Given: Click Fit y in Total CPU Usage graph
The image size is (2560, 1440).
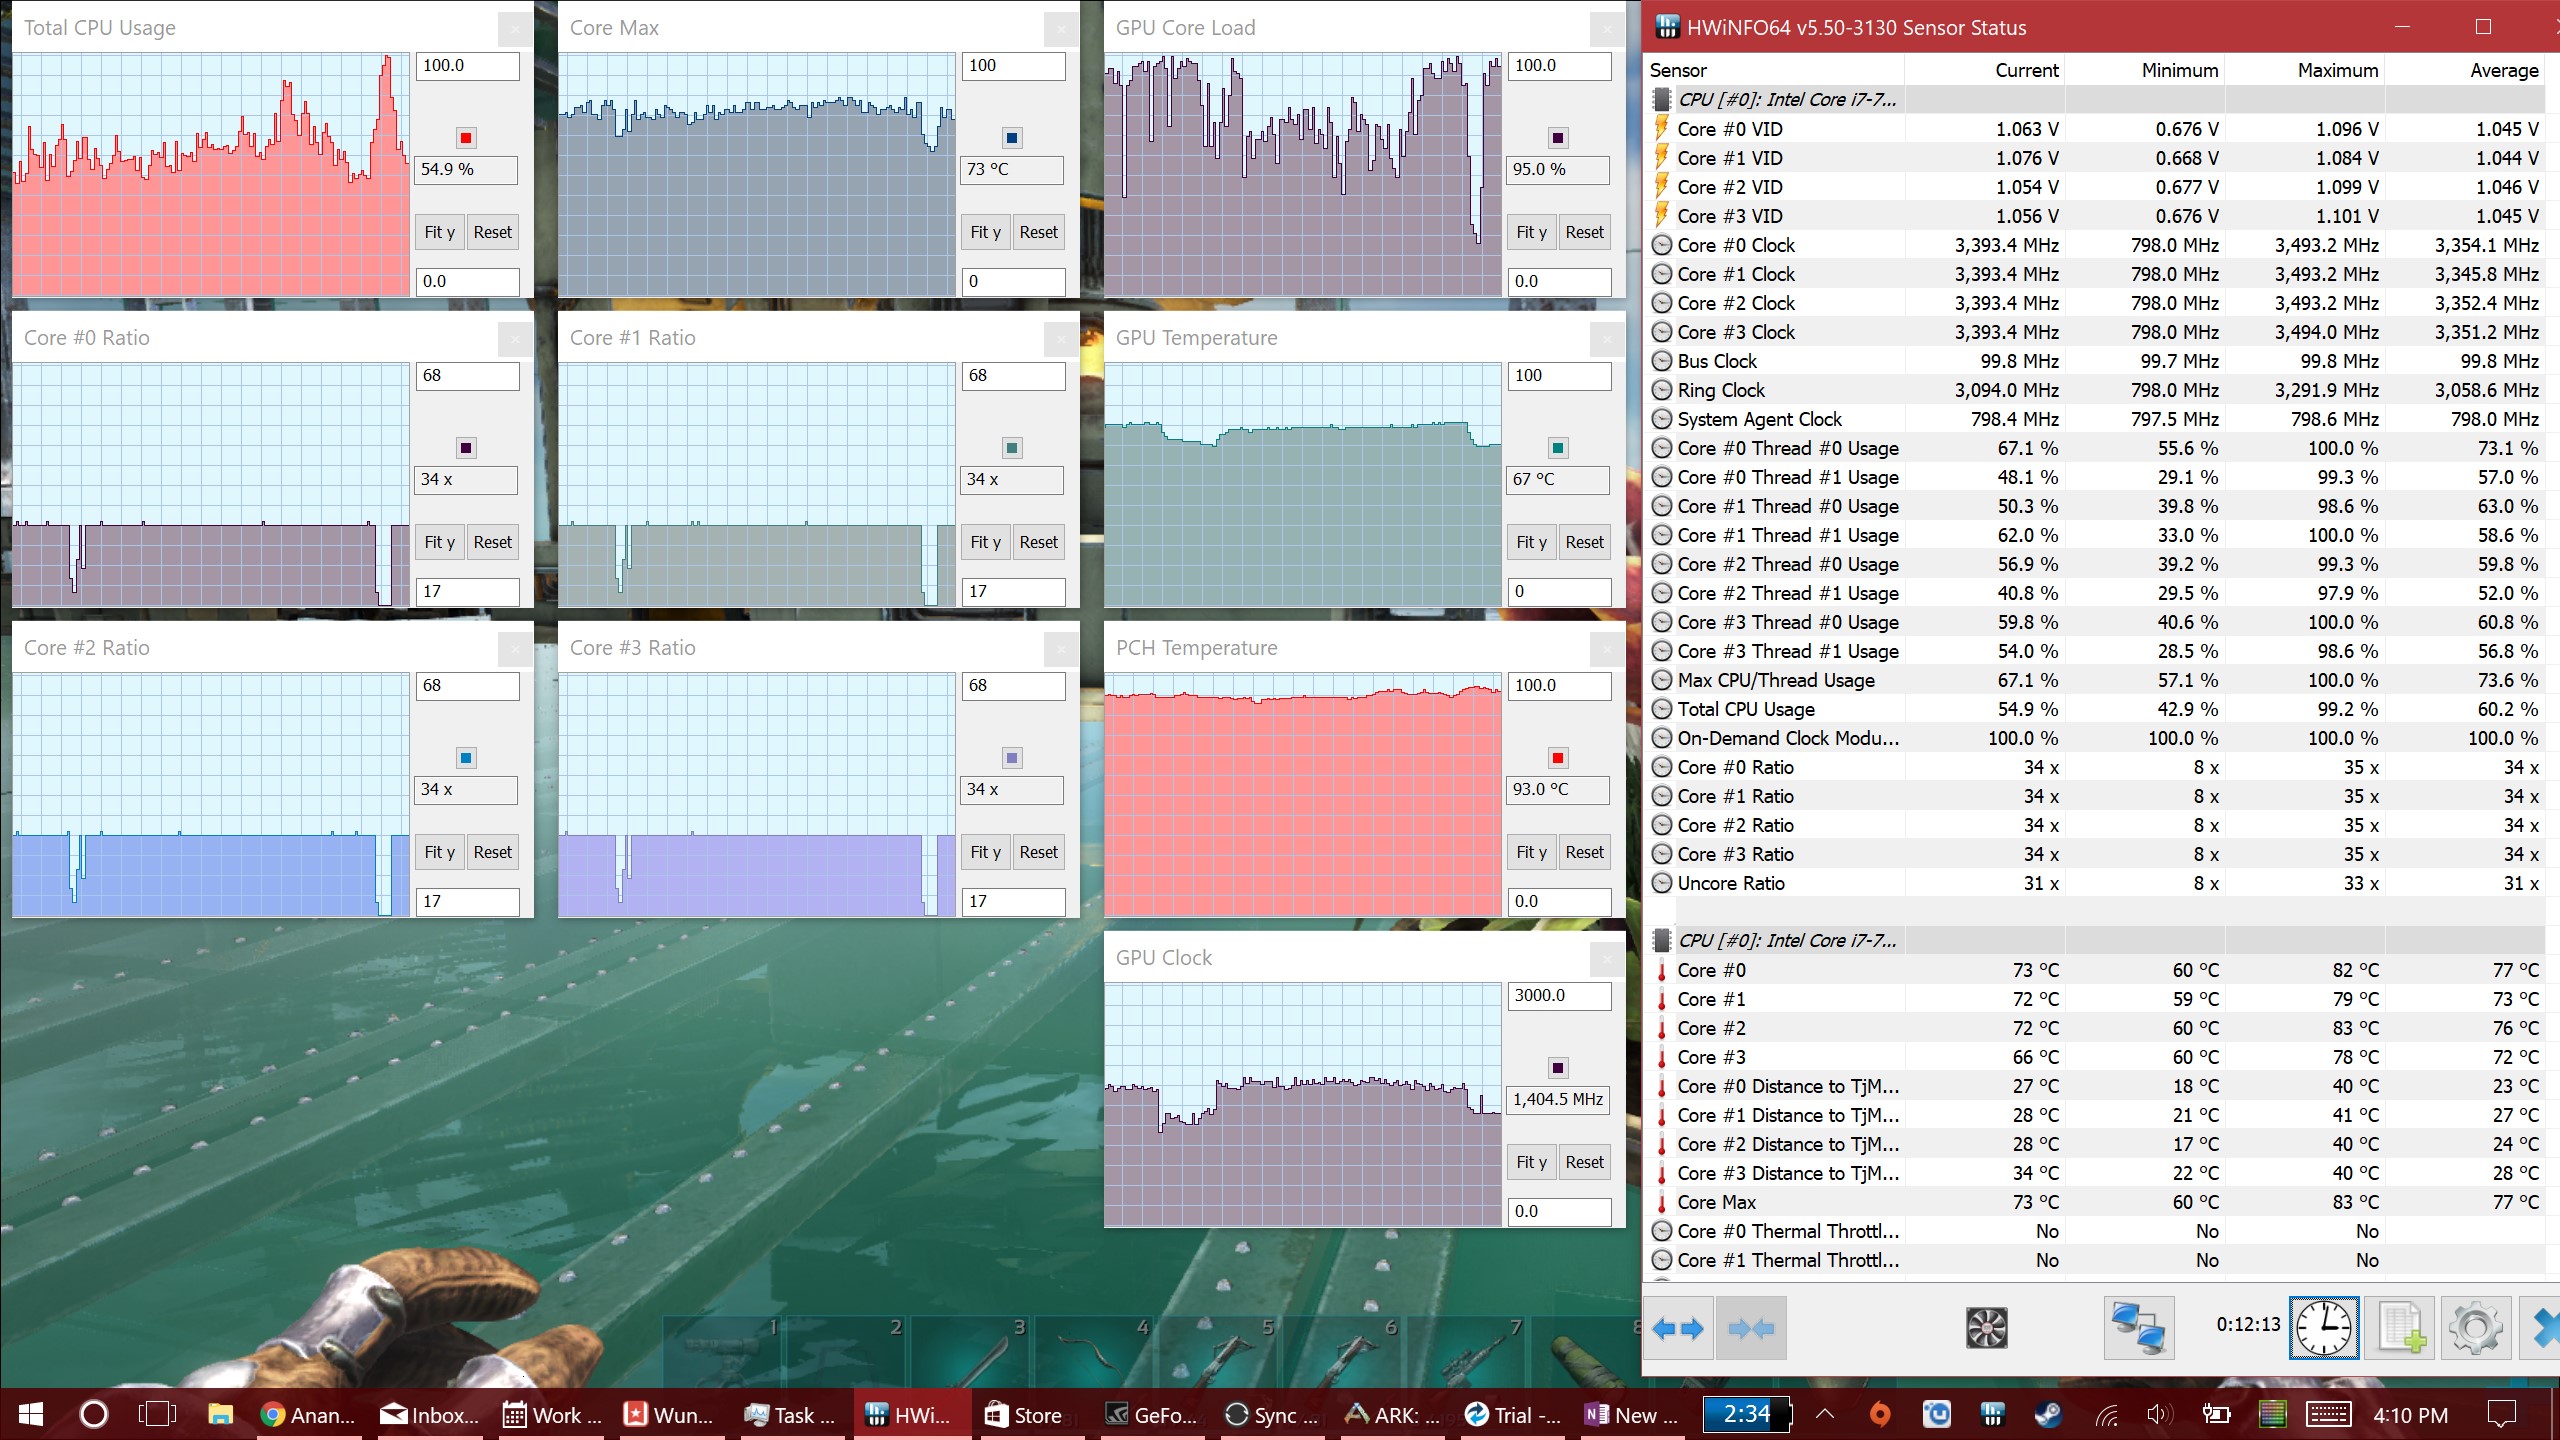Looking at the screenshot, I should [x=440, y=232].
